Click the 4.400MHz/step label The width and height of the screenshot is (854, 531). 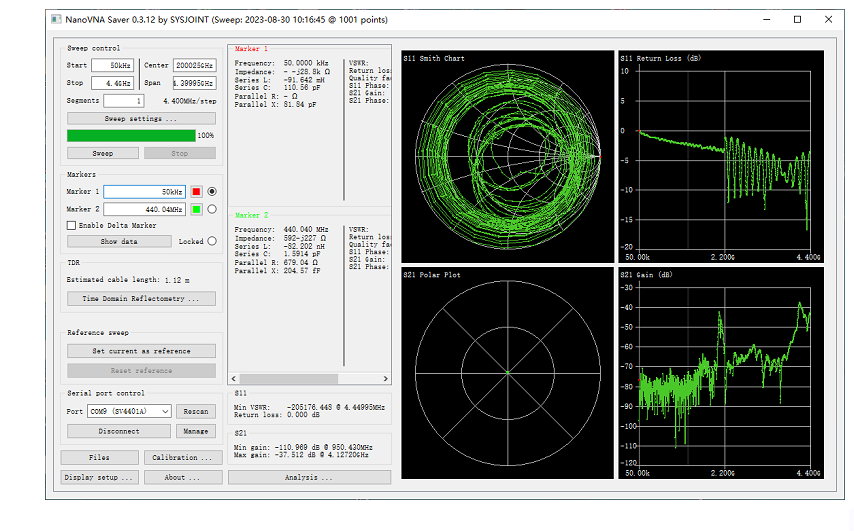pyautogui.click(x=190, y=101)
